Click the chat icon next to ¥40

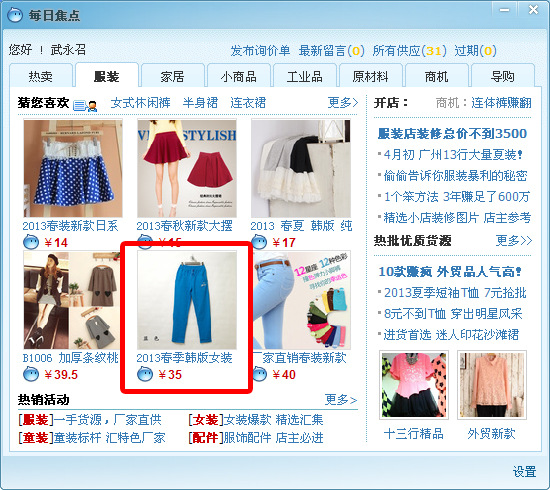coord(260,374)
